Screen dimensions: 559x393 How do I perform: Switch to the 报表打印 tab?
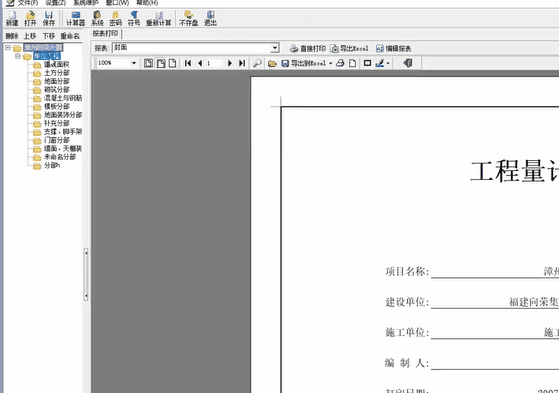point(105,34)
